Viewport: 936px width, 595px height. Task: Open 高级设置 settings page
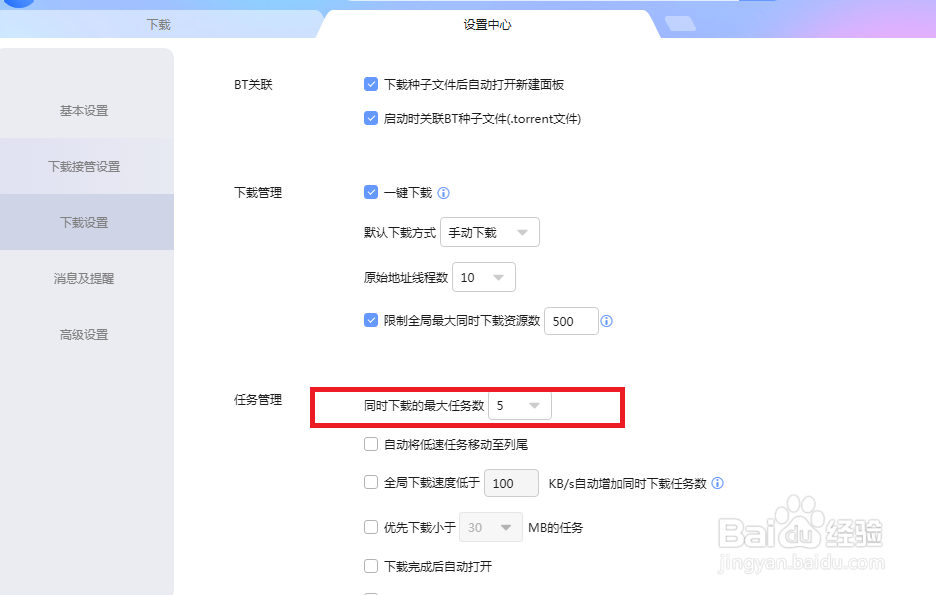click(87, 335)
